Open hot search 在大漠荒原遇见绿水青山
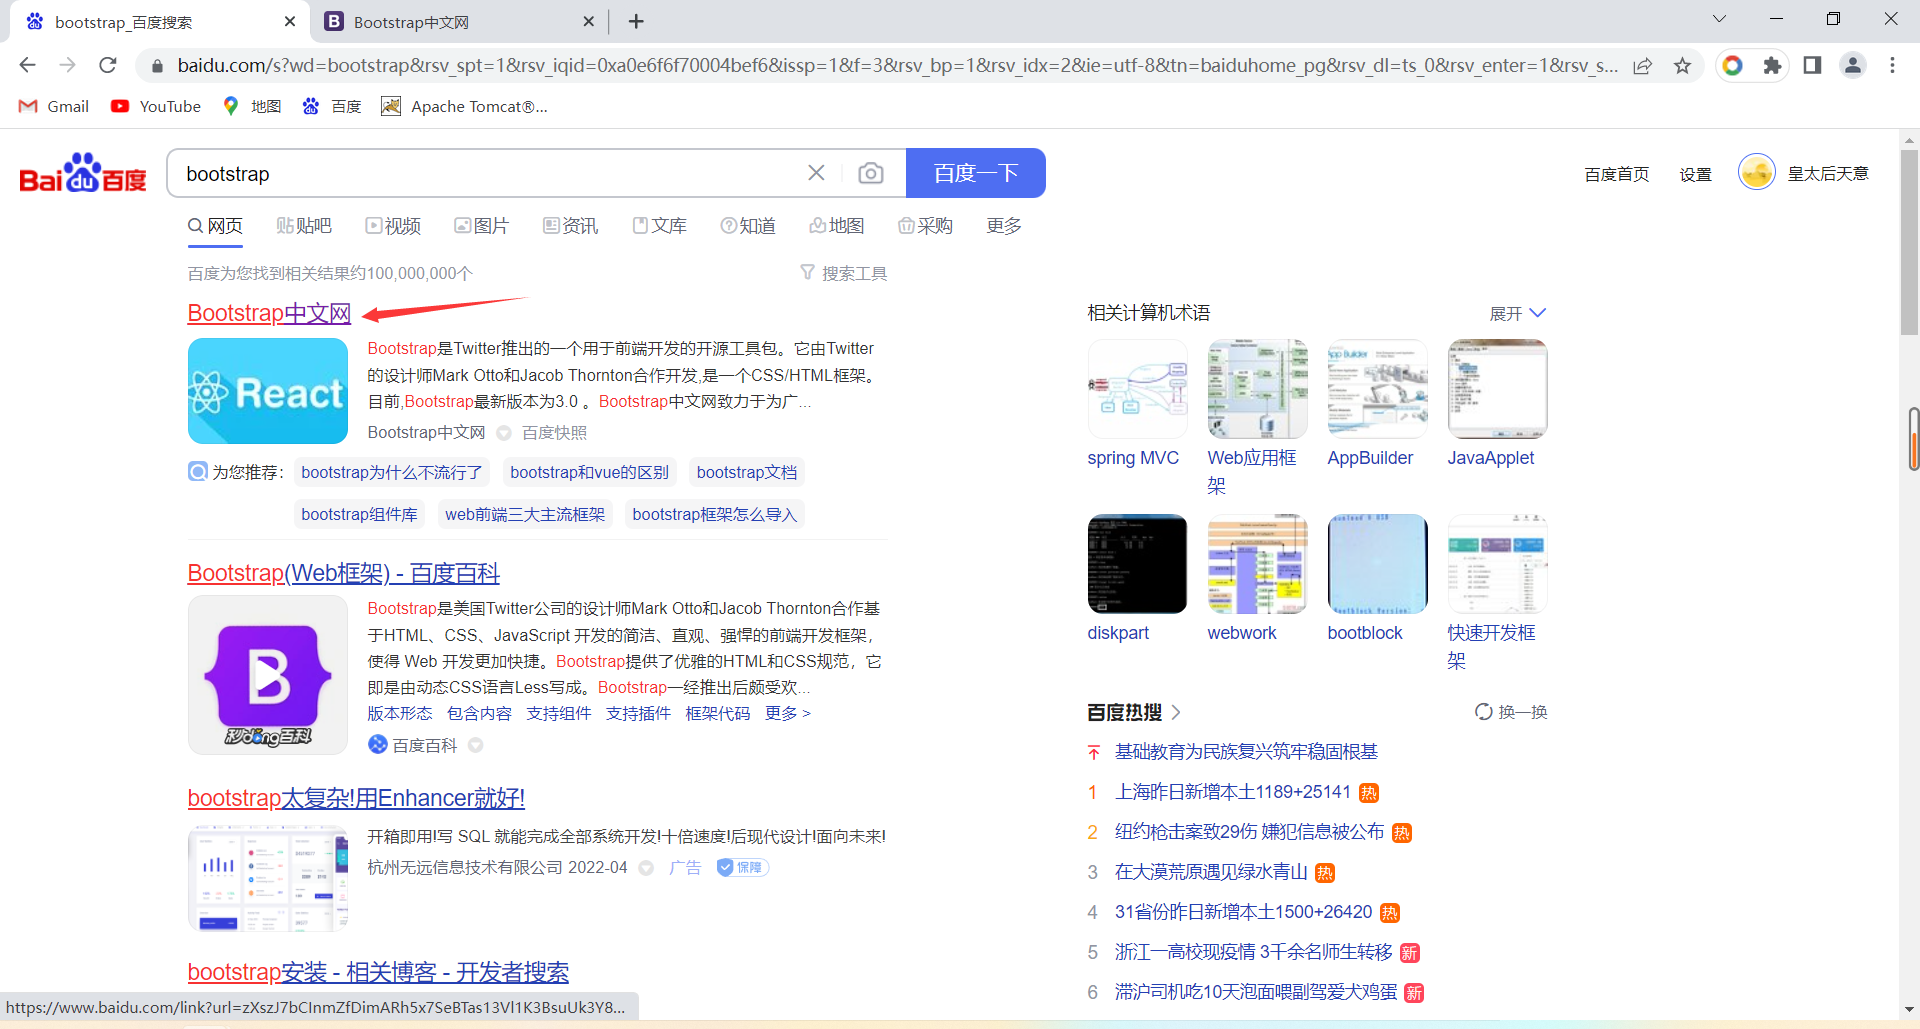This screenshot has width=1920, height=1029. pyautogui.click(x=1211, y=872)
